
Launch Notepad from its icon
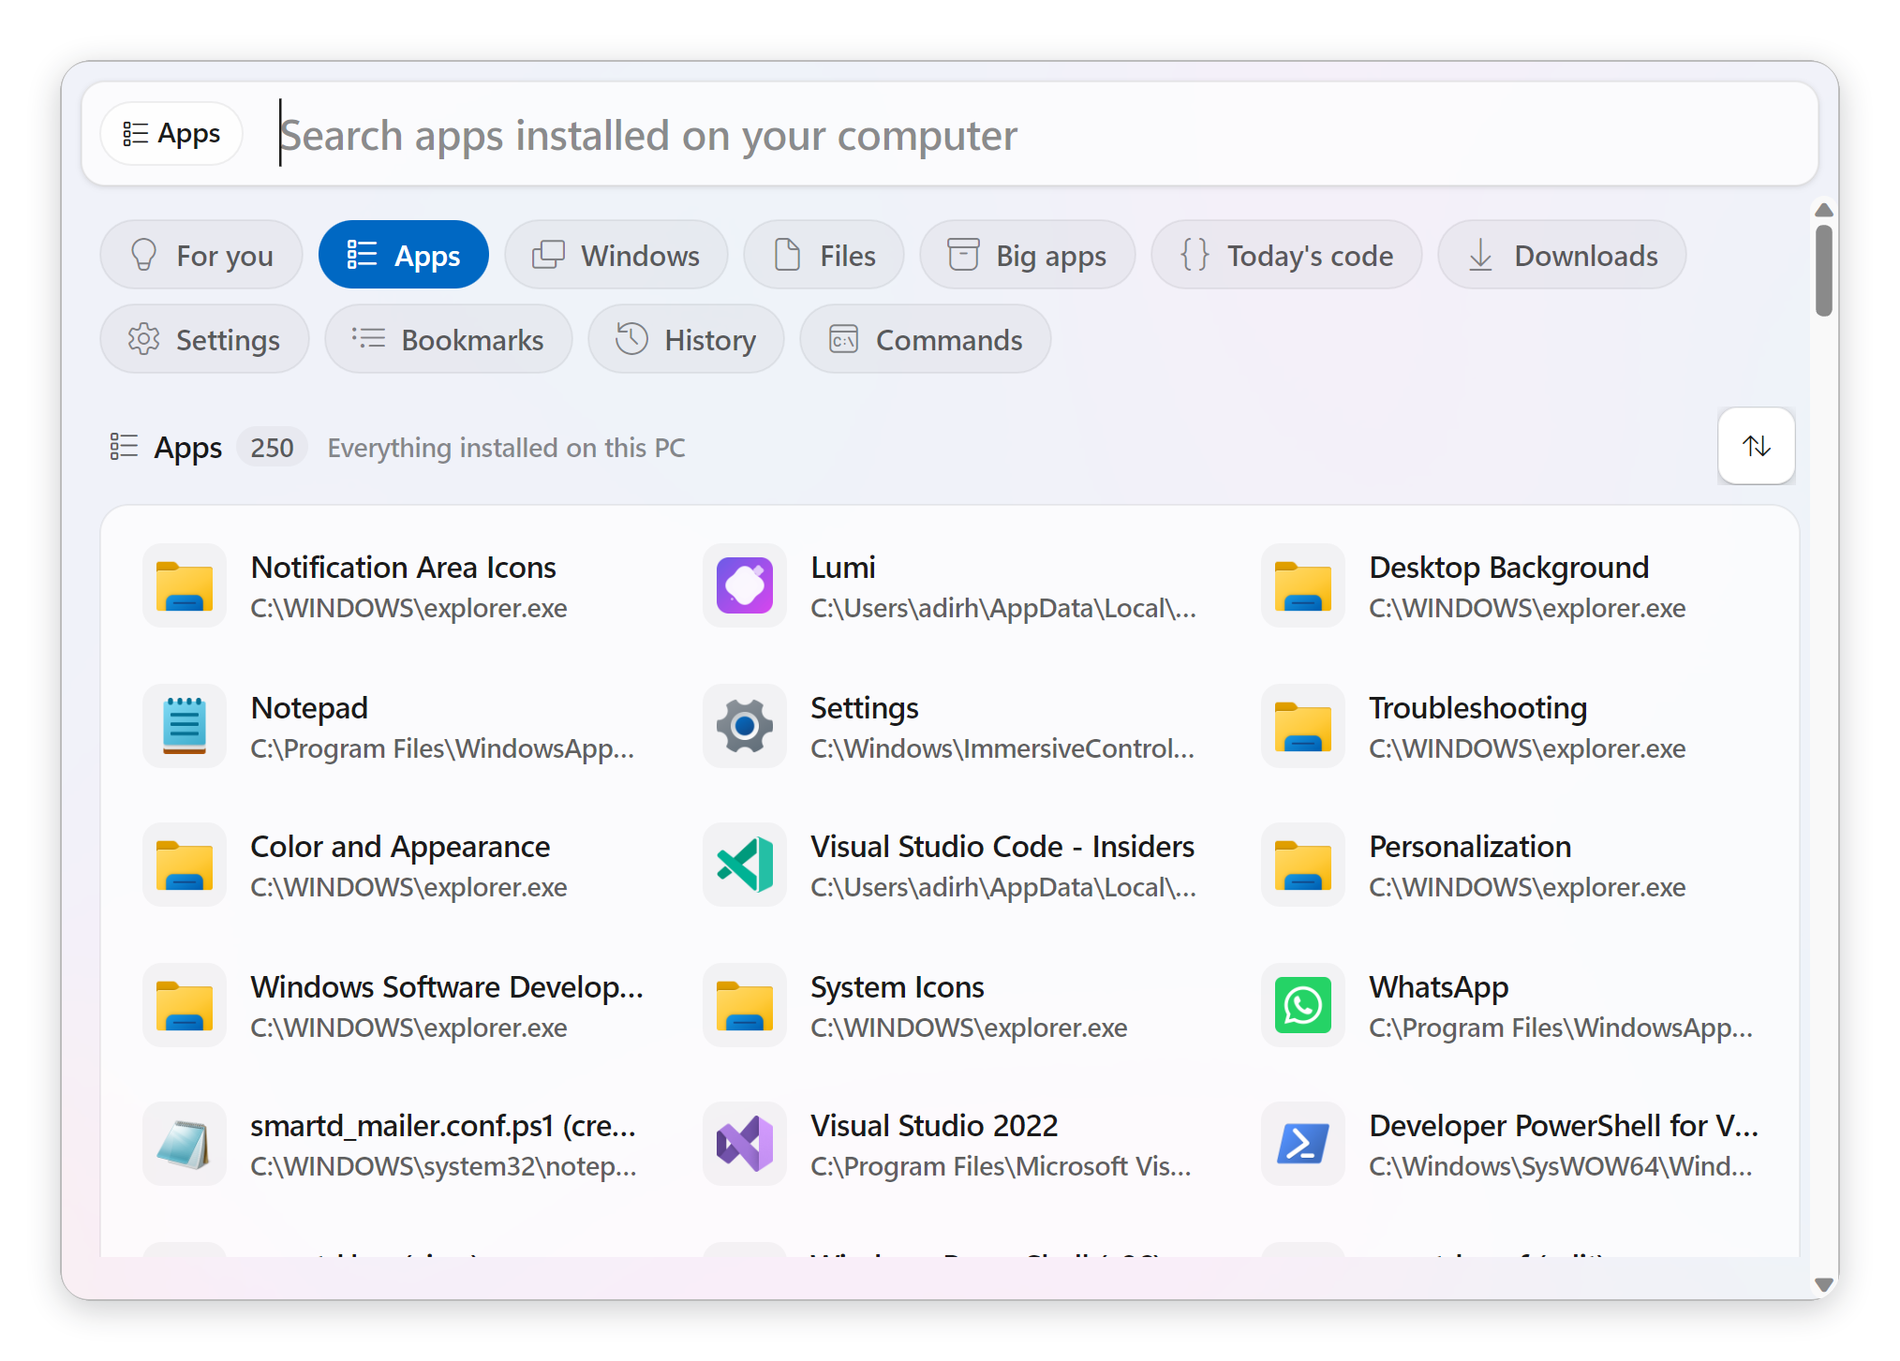point(184,725)
